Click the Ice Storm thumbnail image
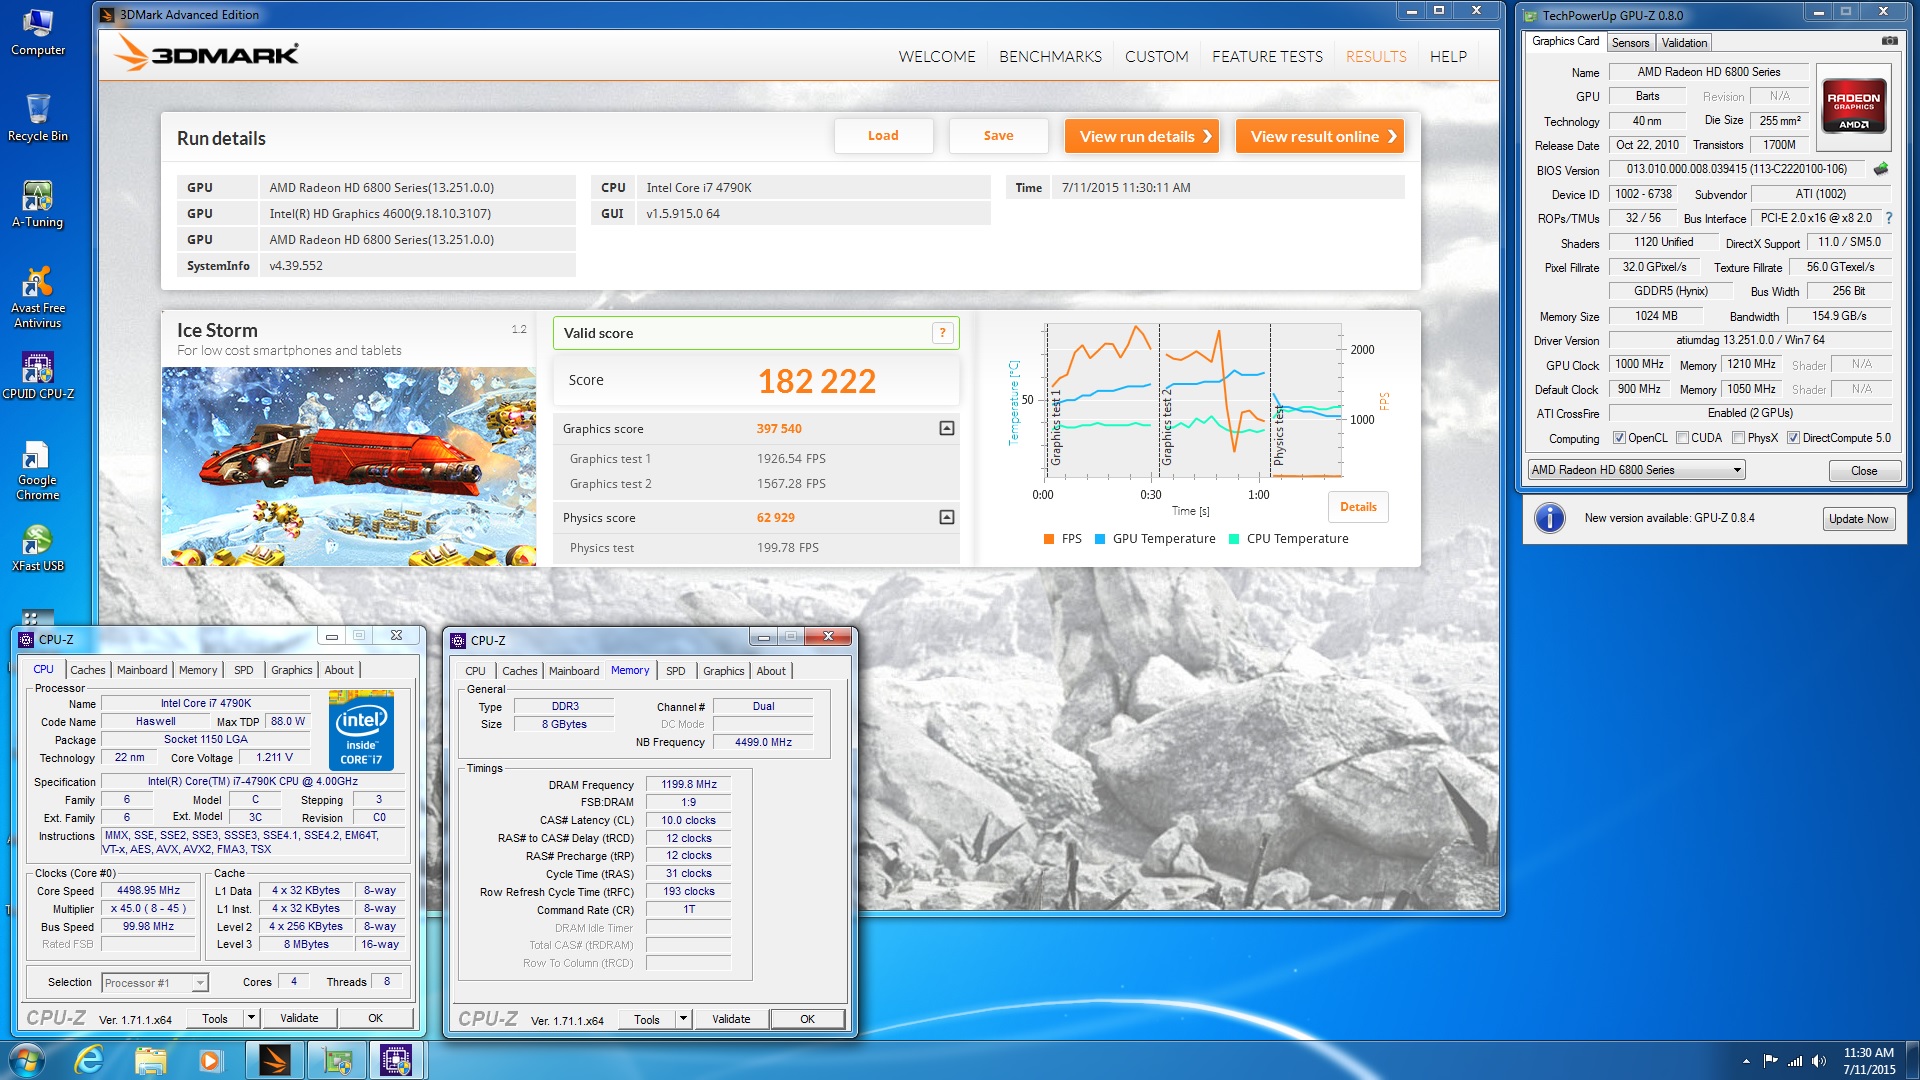 pyautogui.click(x=349, y=466)
